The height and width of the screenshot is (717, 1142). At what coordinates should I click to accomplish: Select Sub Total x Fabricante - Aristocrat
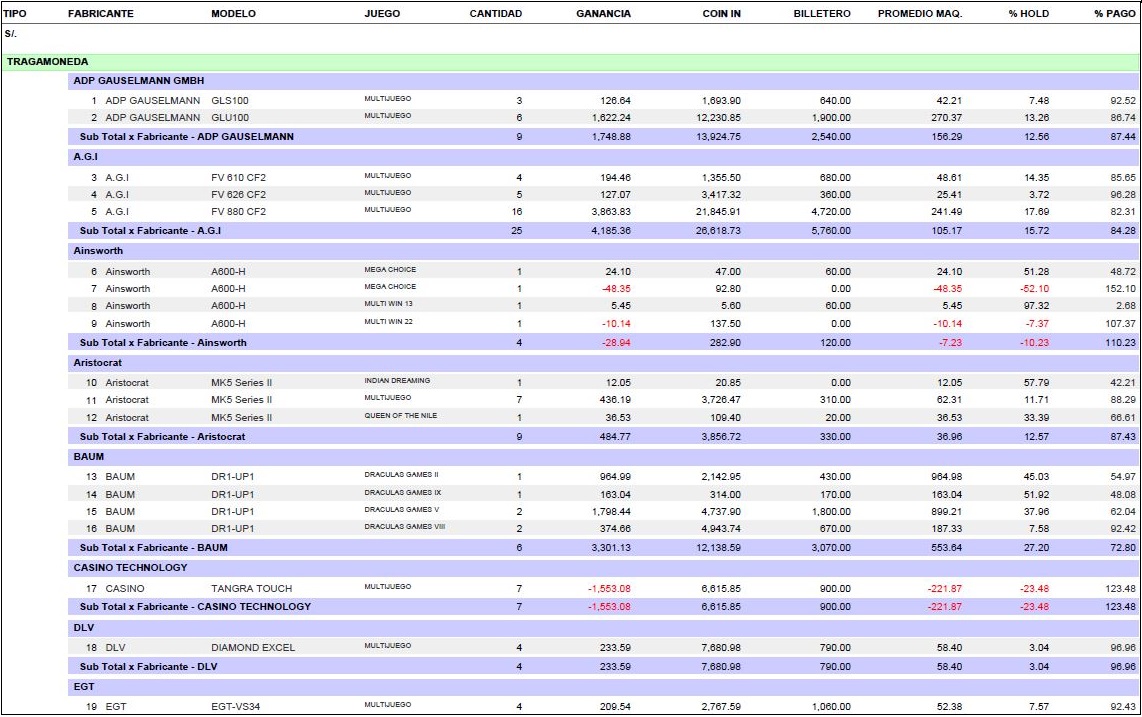click(603, 436)
